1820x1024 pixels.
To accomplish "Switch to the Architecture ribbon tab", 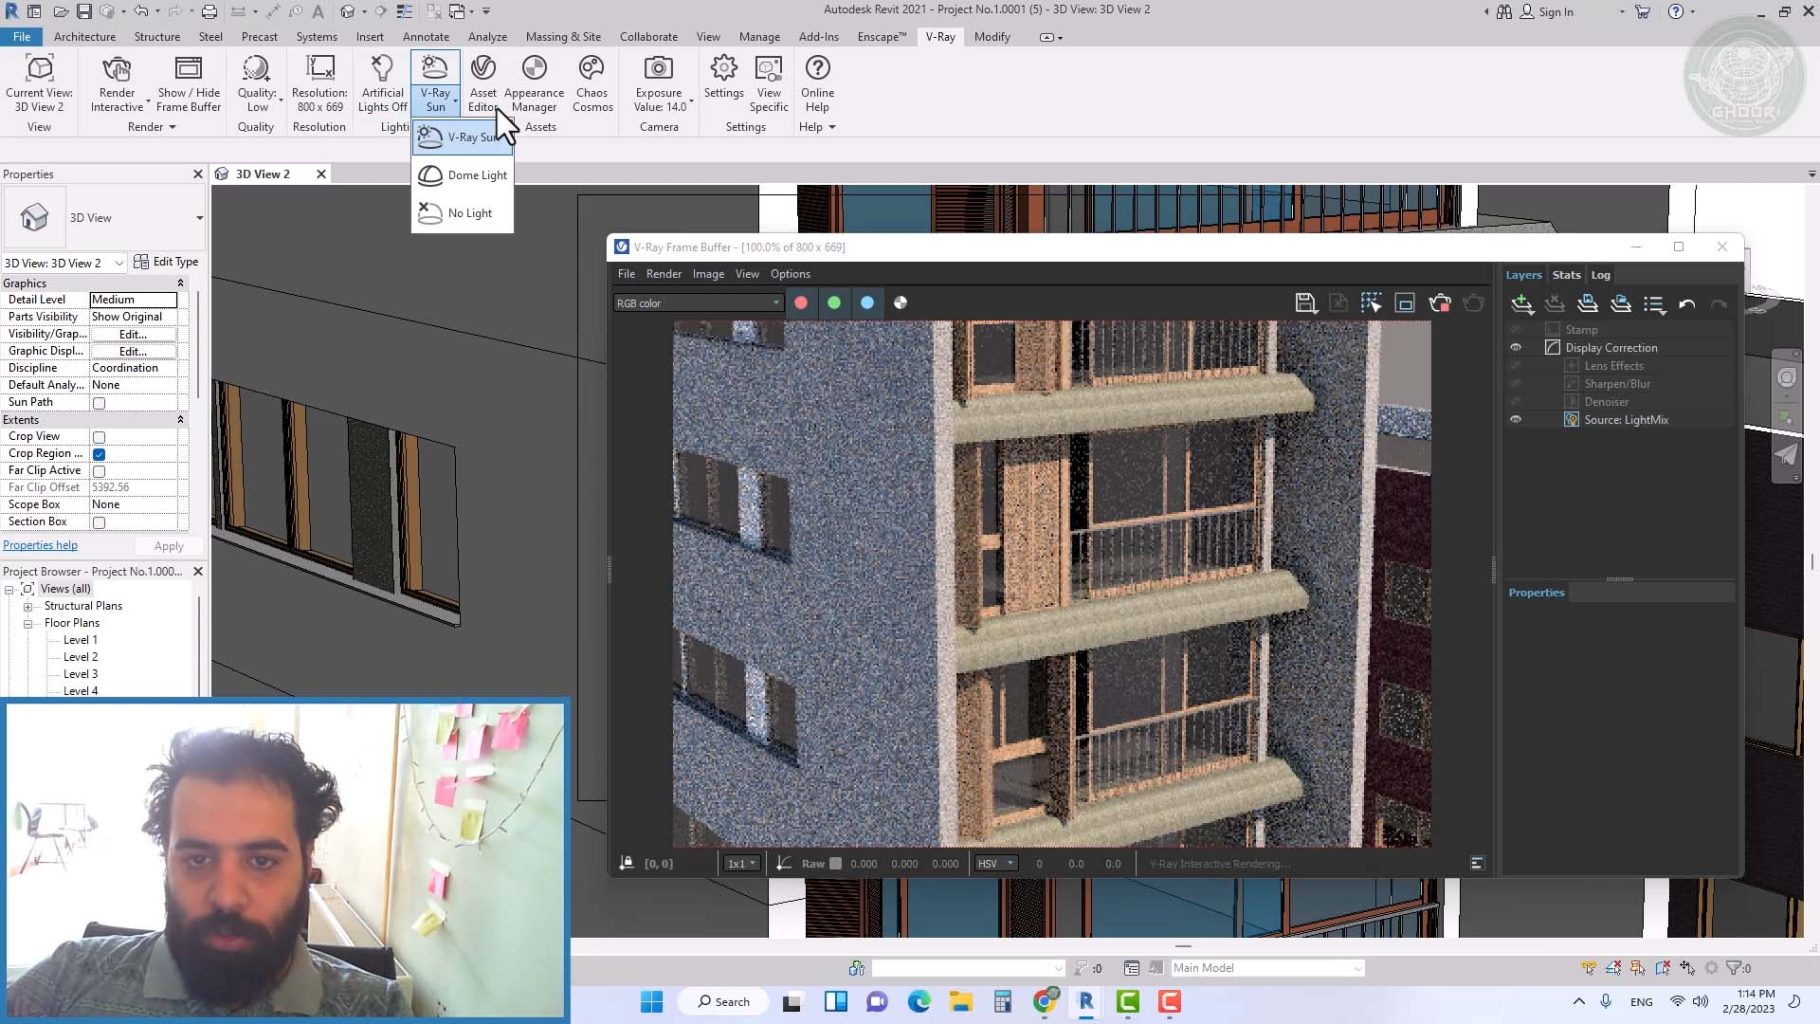I will (x=84, y=37).
